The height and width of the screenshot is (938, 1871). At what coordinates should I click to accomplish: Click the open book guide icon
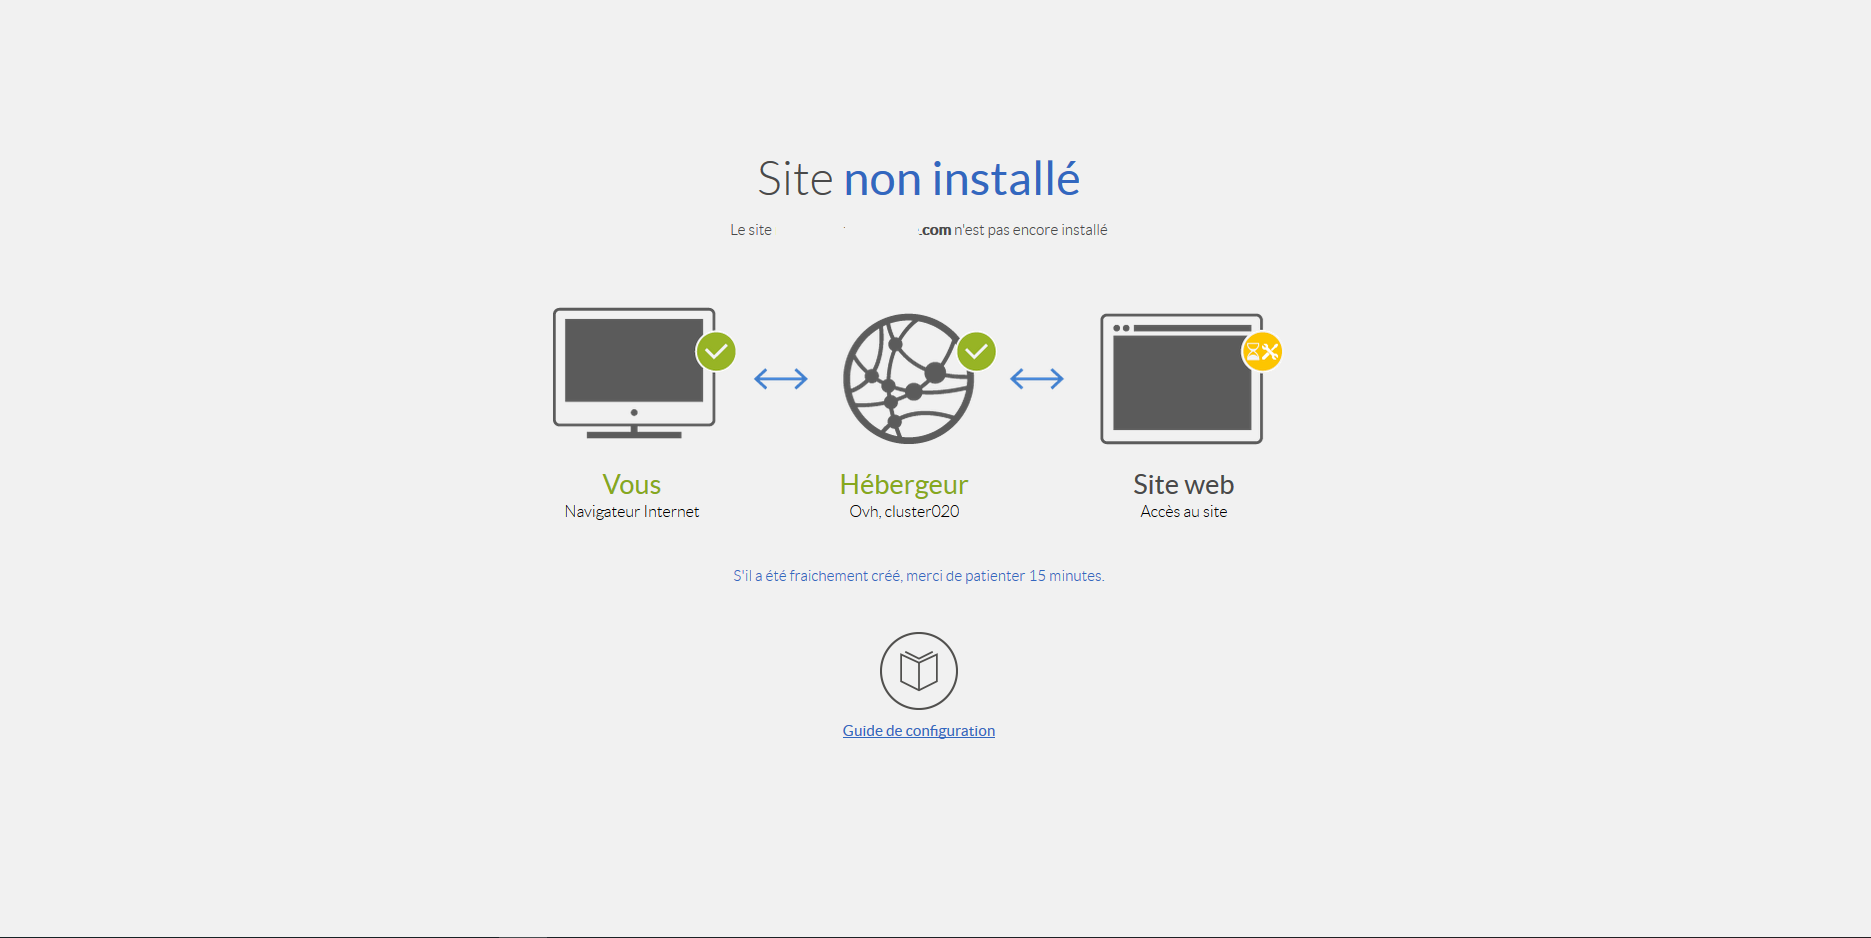919,671
